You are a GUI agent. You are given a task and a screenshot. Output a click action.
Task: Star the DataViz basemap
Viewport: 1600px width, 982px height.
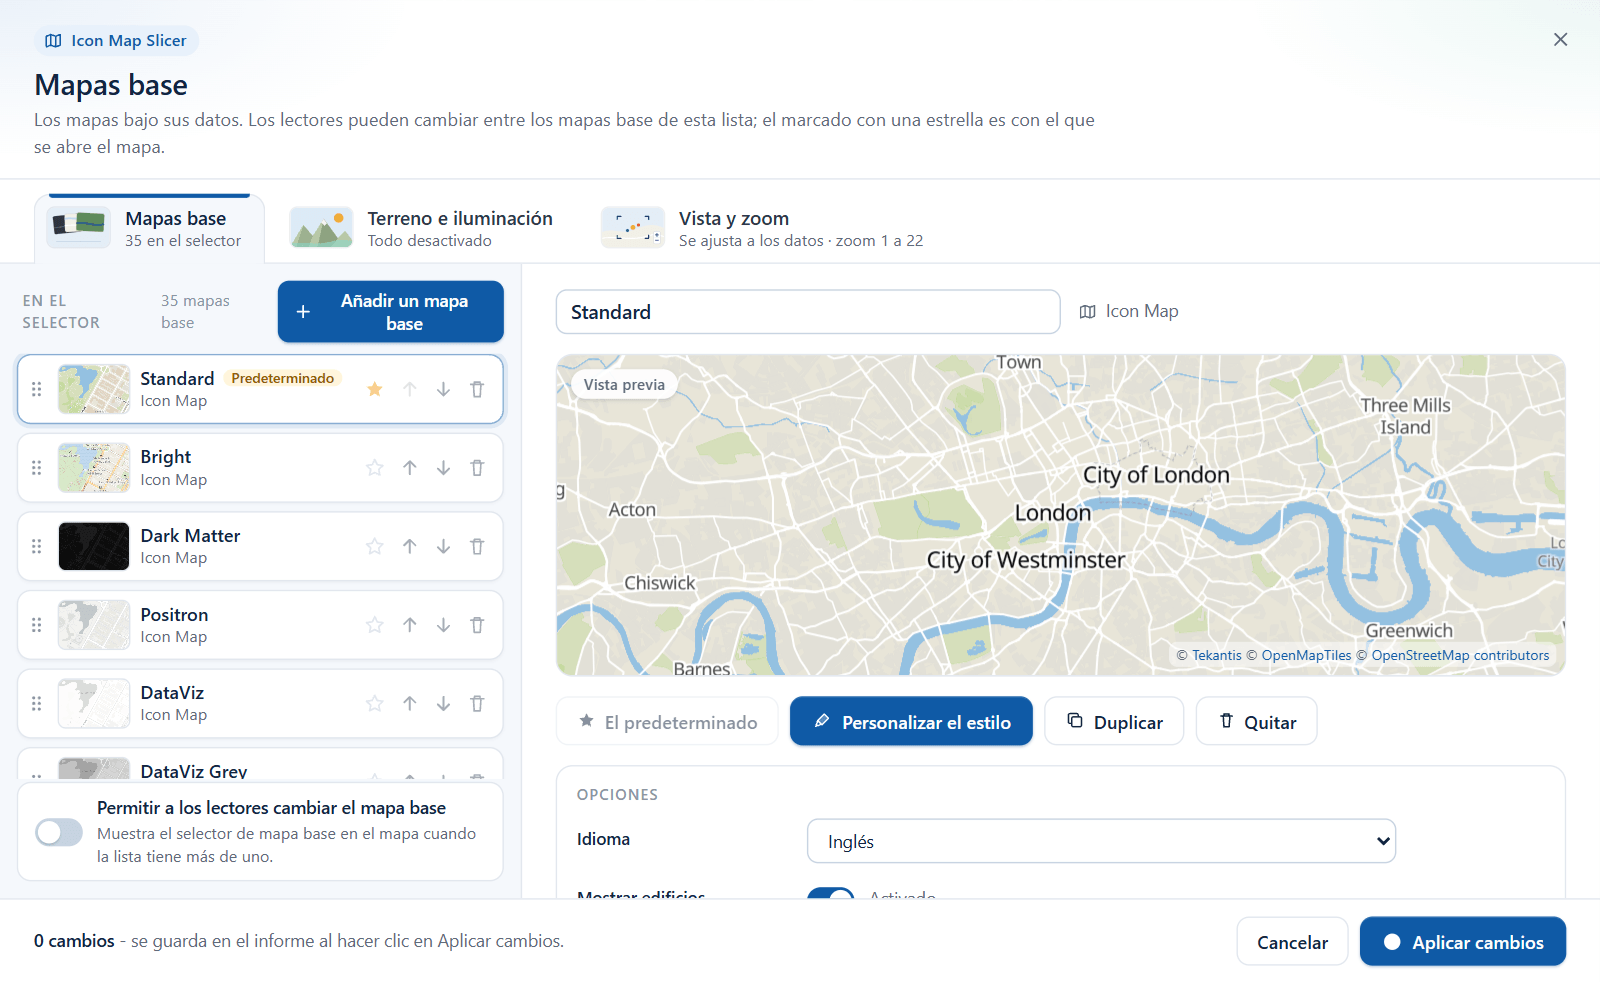(x=375, y=703)
